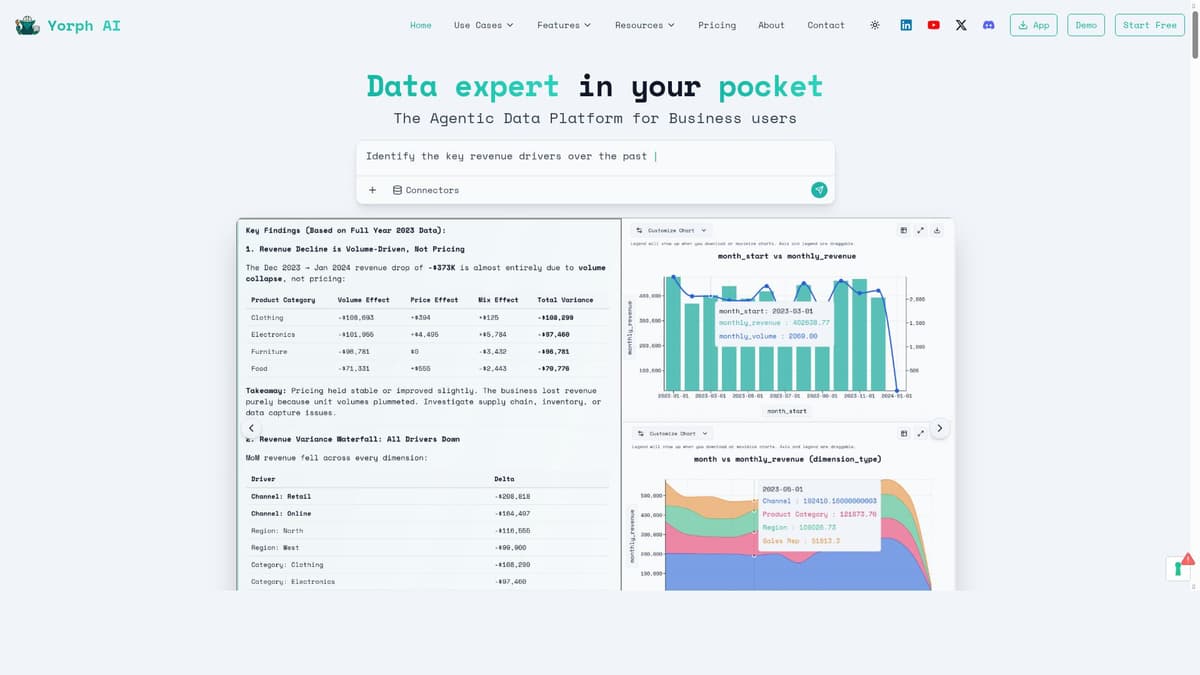Click the Connectors button
Image resolution: width=1200 pixels, height=675 pixels.
tap(426, 190)
